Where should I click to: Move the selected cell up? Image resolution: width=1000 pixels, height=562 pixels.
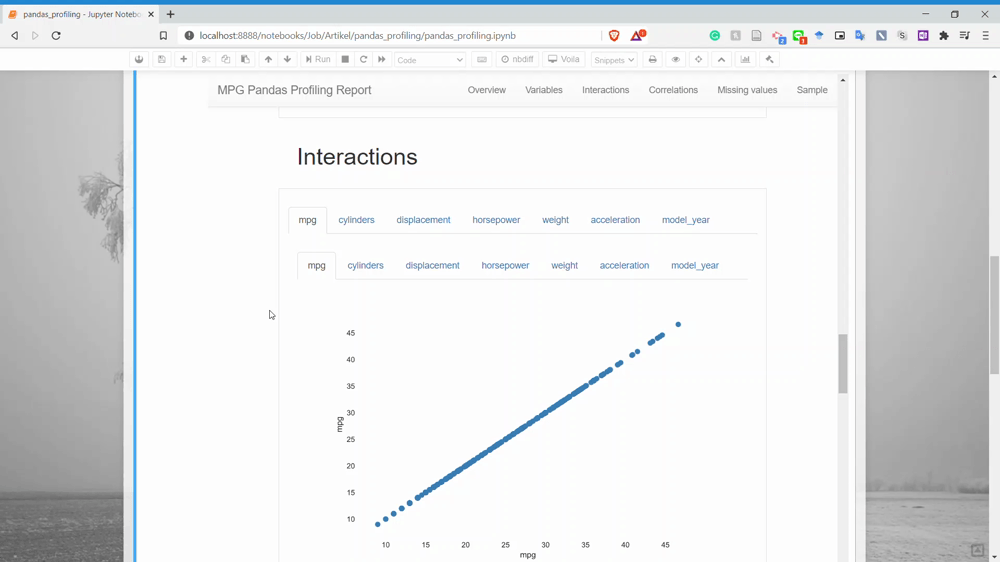coord(268,59)
